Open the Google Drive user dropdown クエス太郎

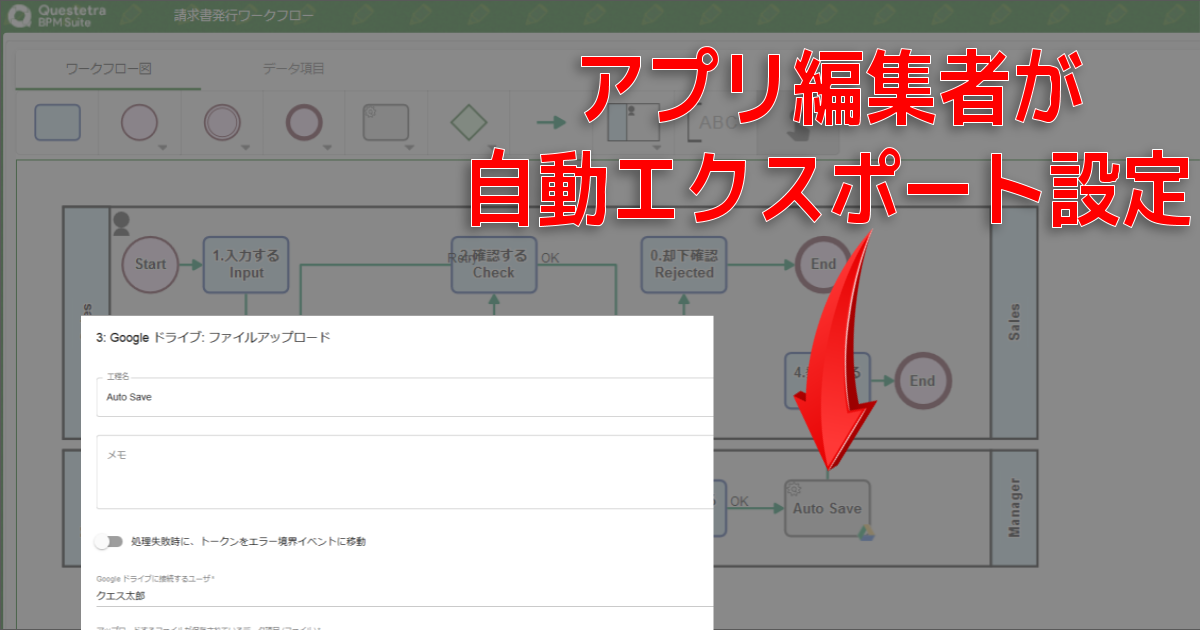[x=405, y=595]
